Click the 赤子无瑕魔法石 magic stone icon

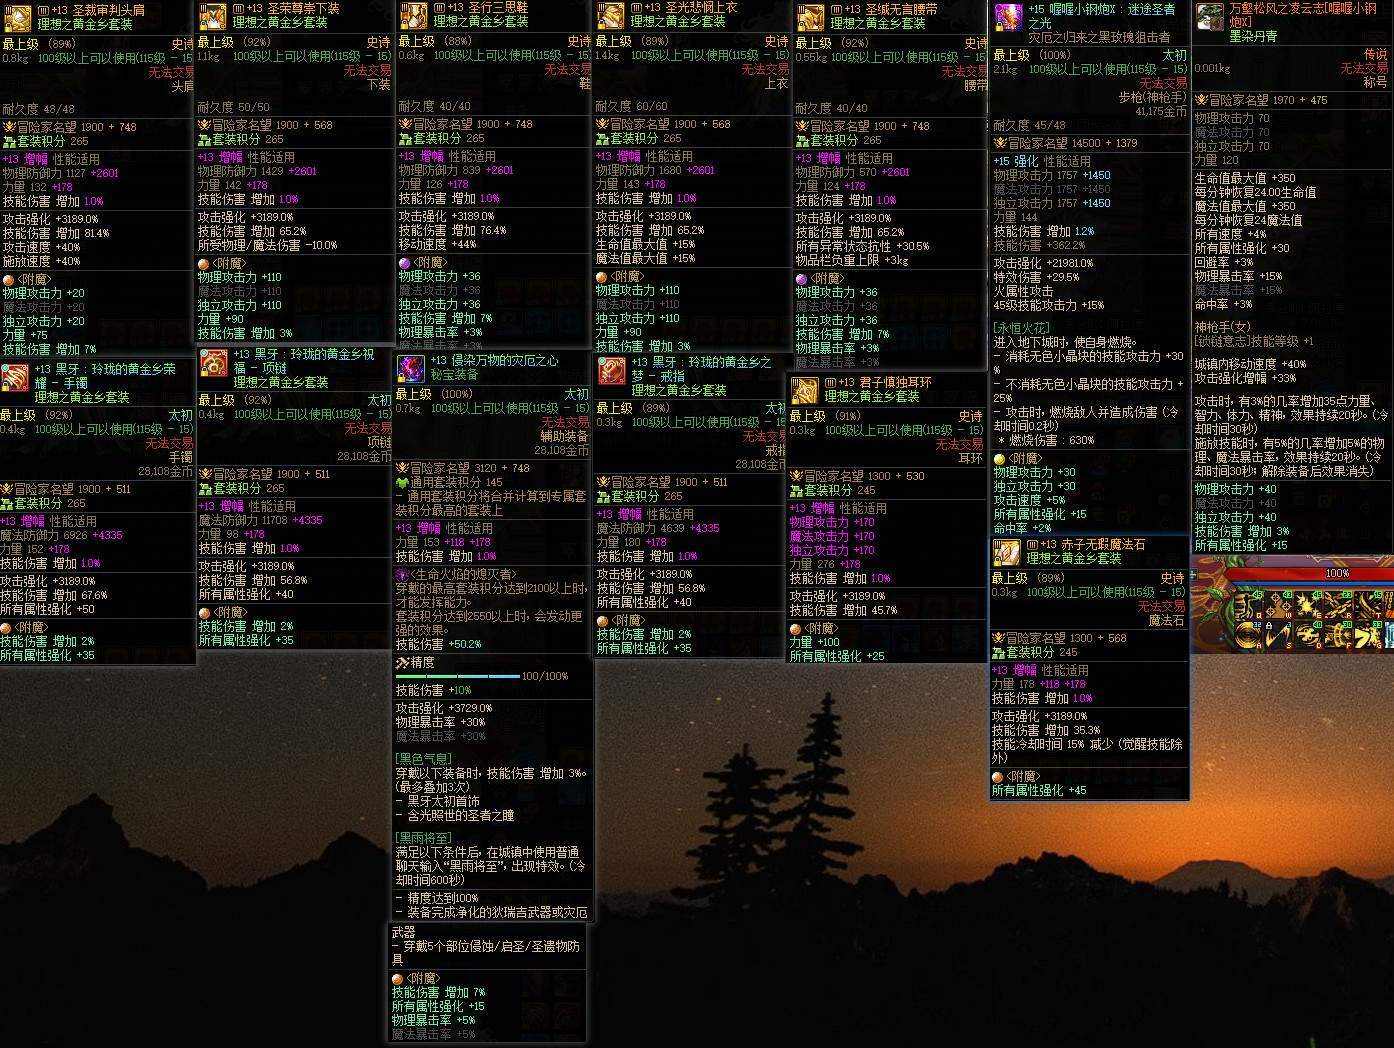(x=1006, y=552)
